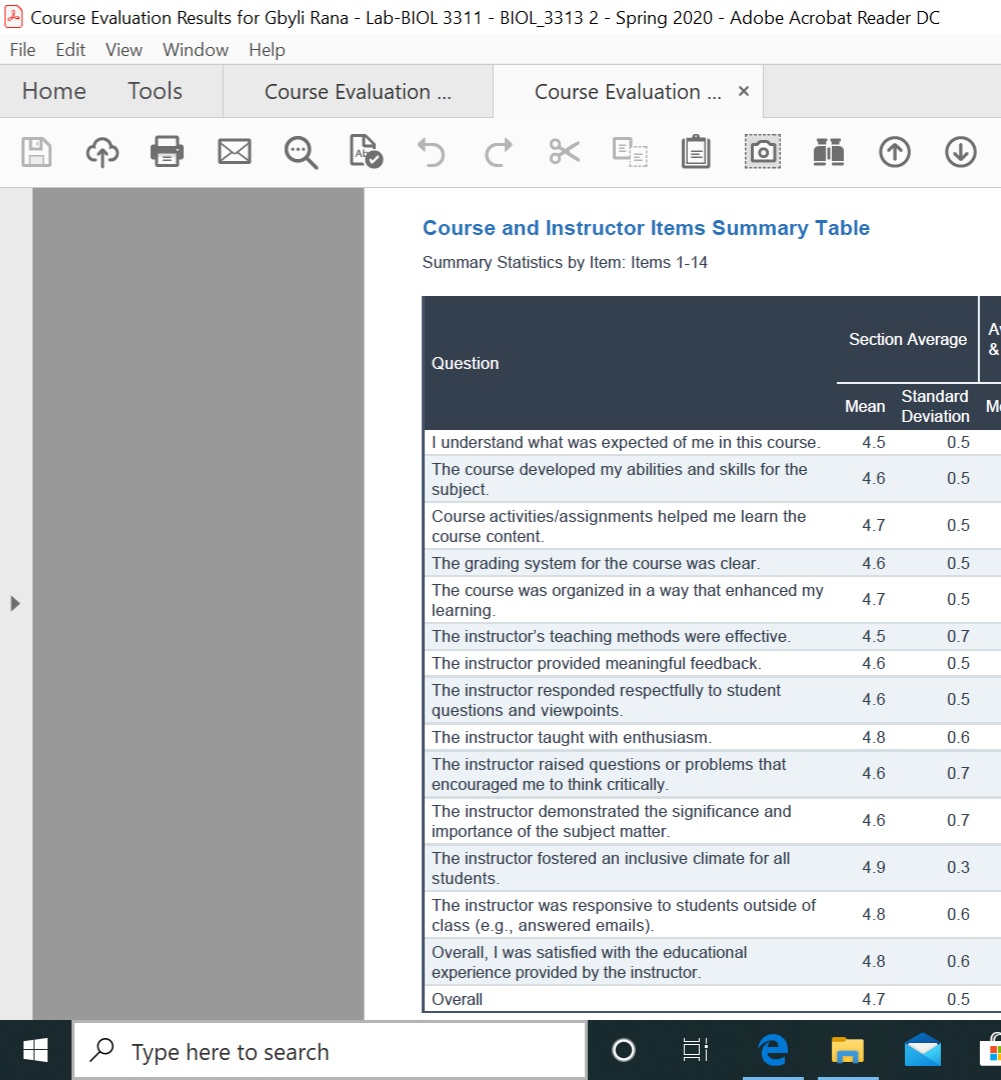1001x1080 pixels.
Task: Click the taskbar search box
Action: [329, 1051]
